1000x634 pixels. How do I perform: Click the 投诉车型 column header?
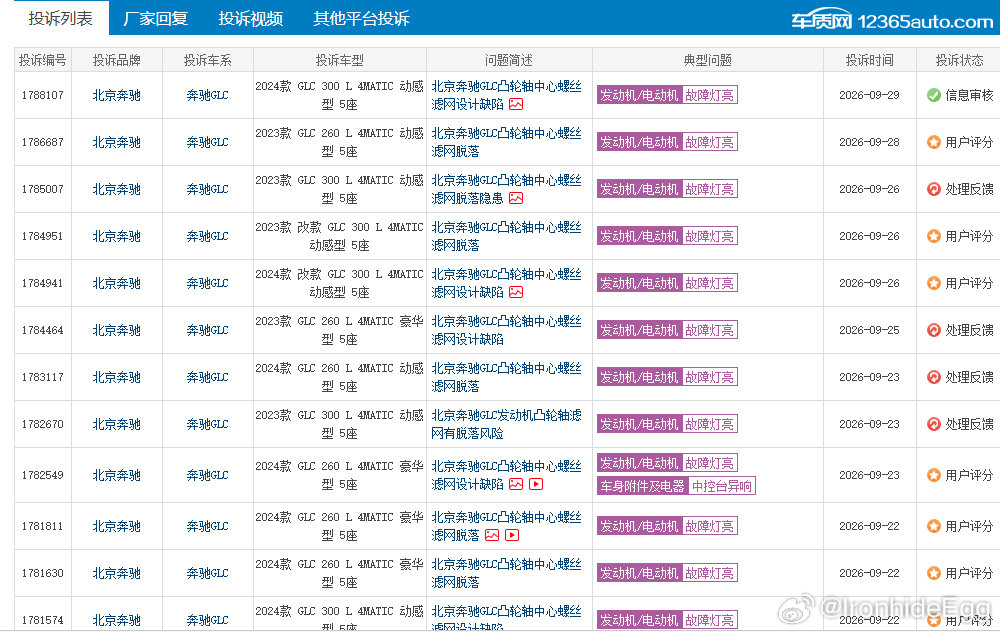pos(339,60)
